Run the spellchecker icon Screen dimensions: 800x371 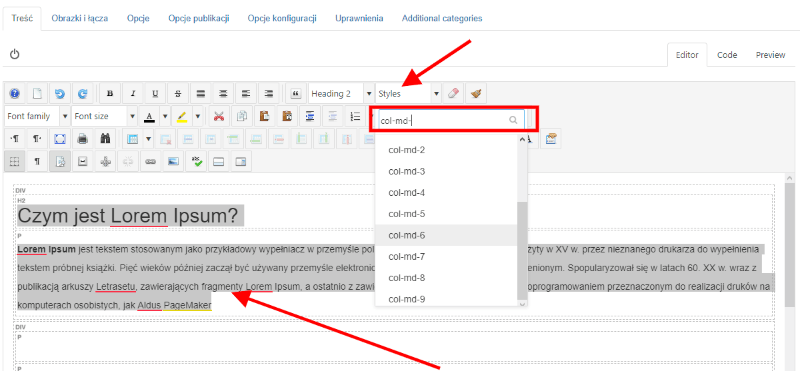point(196,161)
